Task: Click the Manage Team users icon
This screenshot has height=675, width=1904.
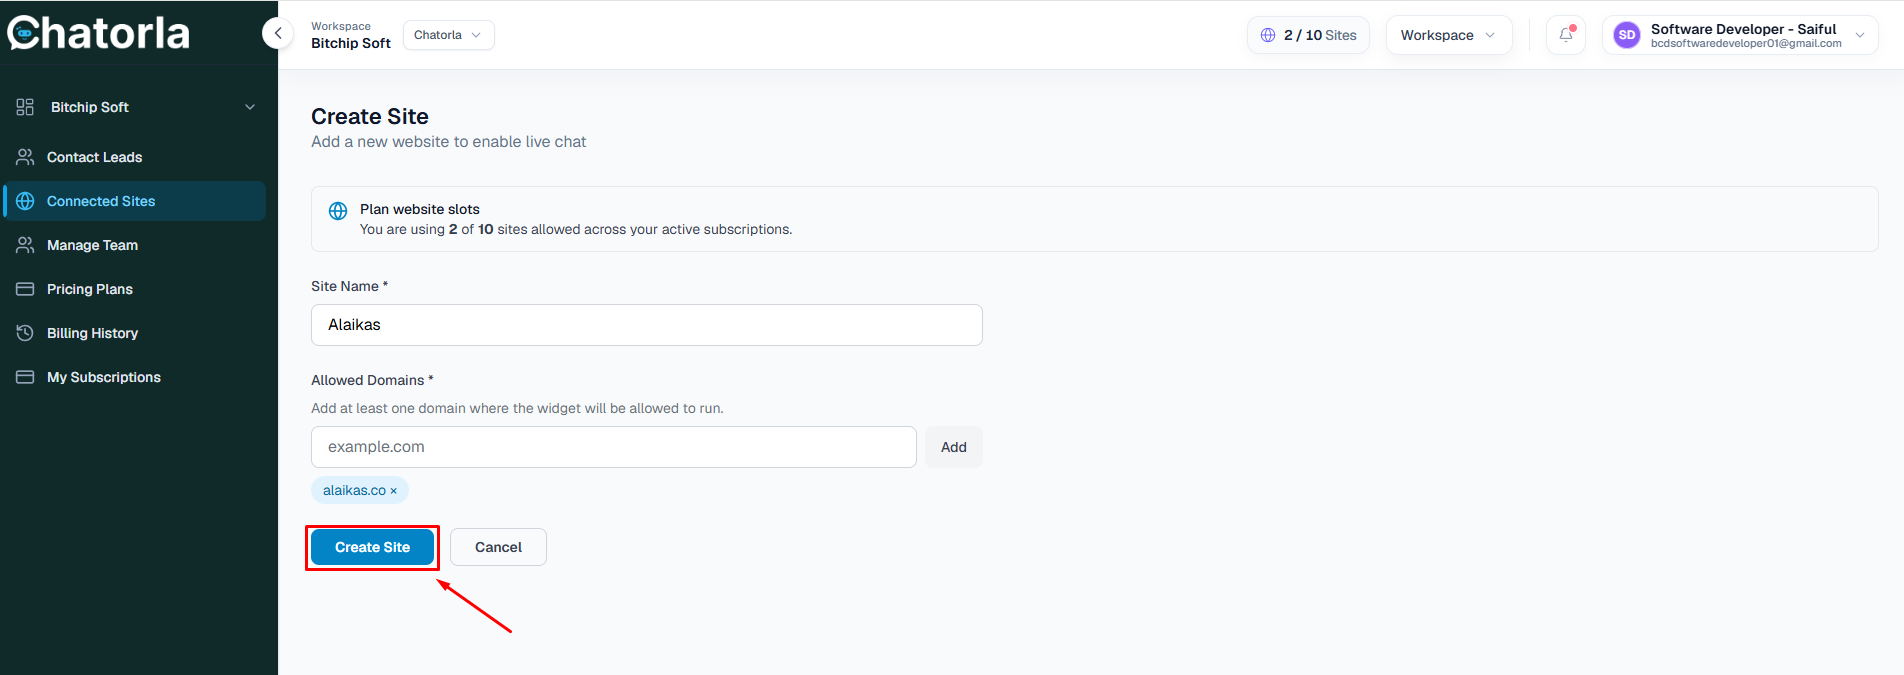Action: [25, 245]
